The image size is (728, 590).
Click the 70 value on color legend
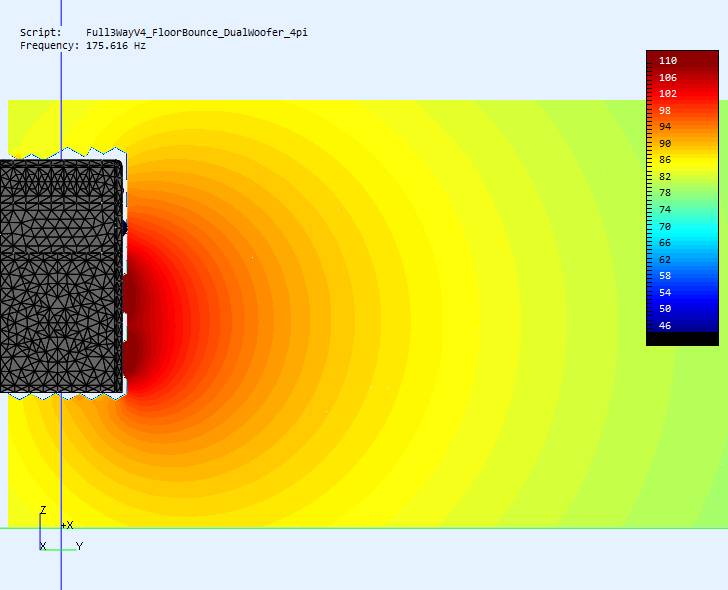(x=665, y=226)
